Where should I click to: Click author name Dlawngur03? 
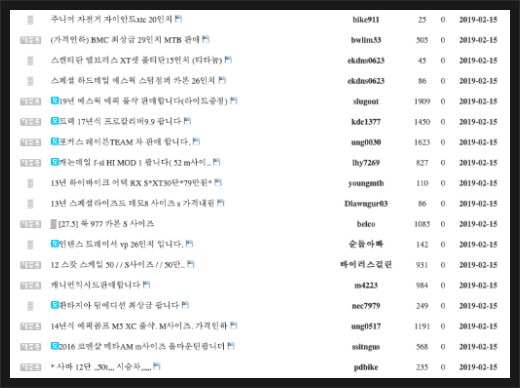point(366,203)
